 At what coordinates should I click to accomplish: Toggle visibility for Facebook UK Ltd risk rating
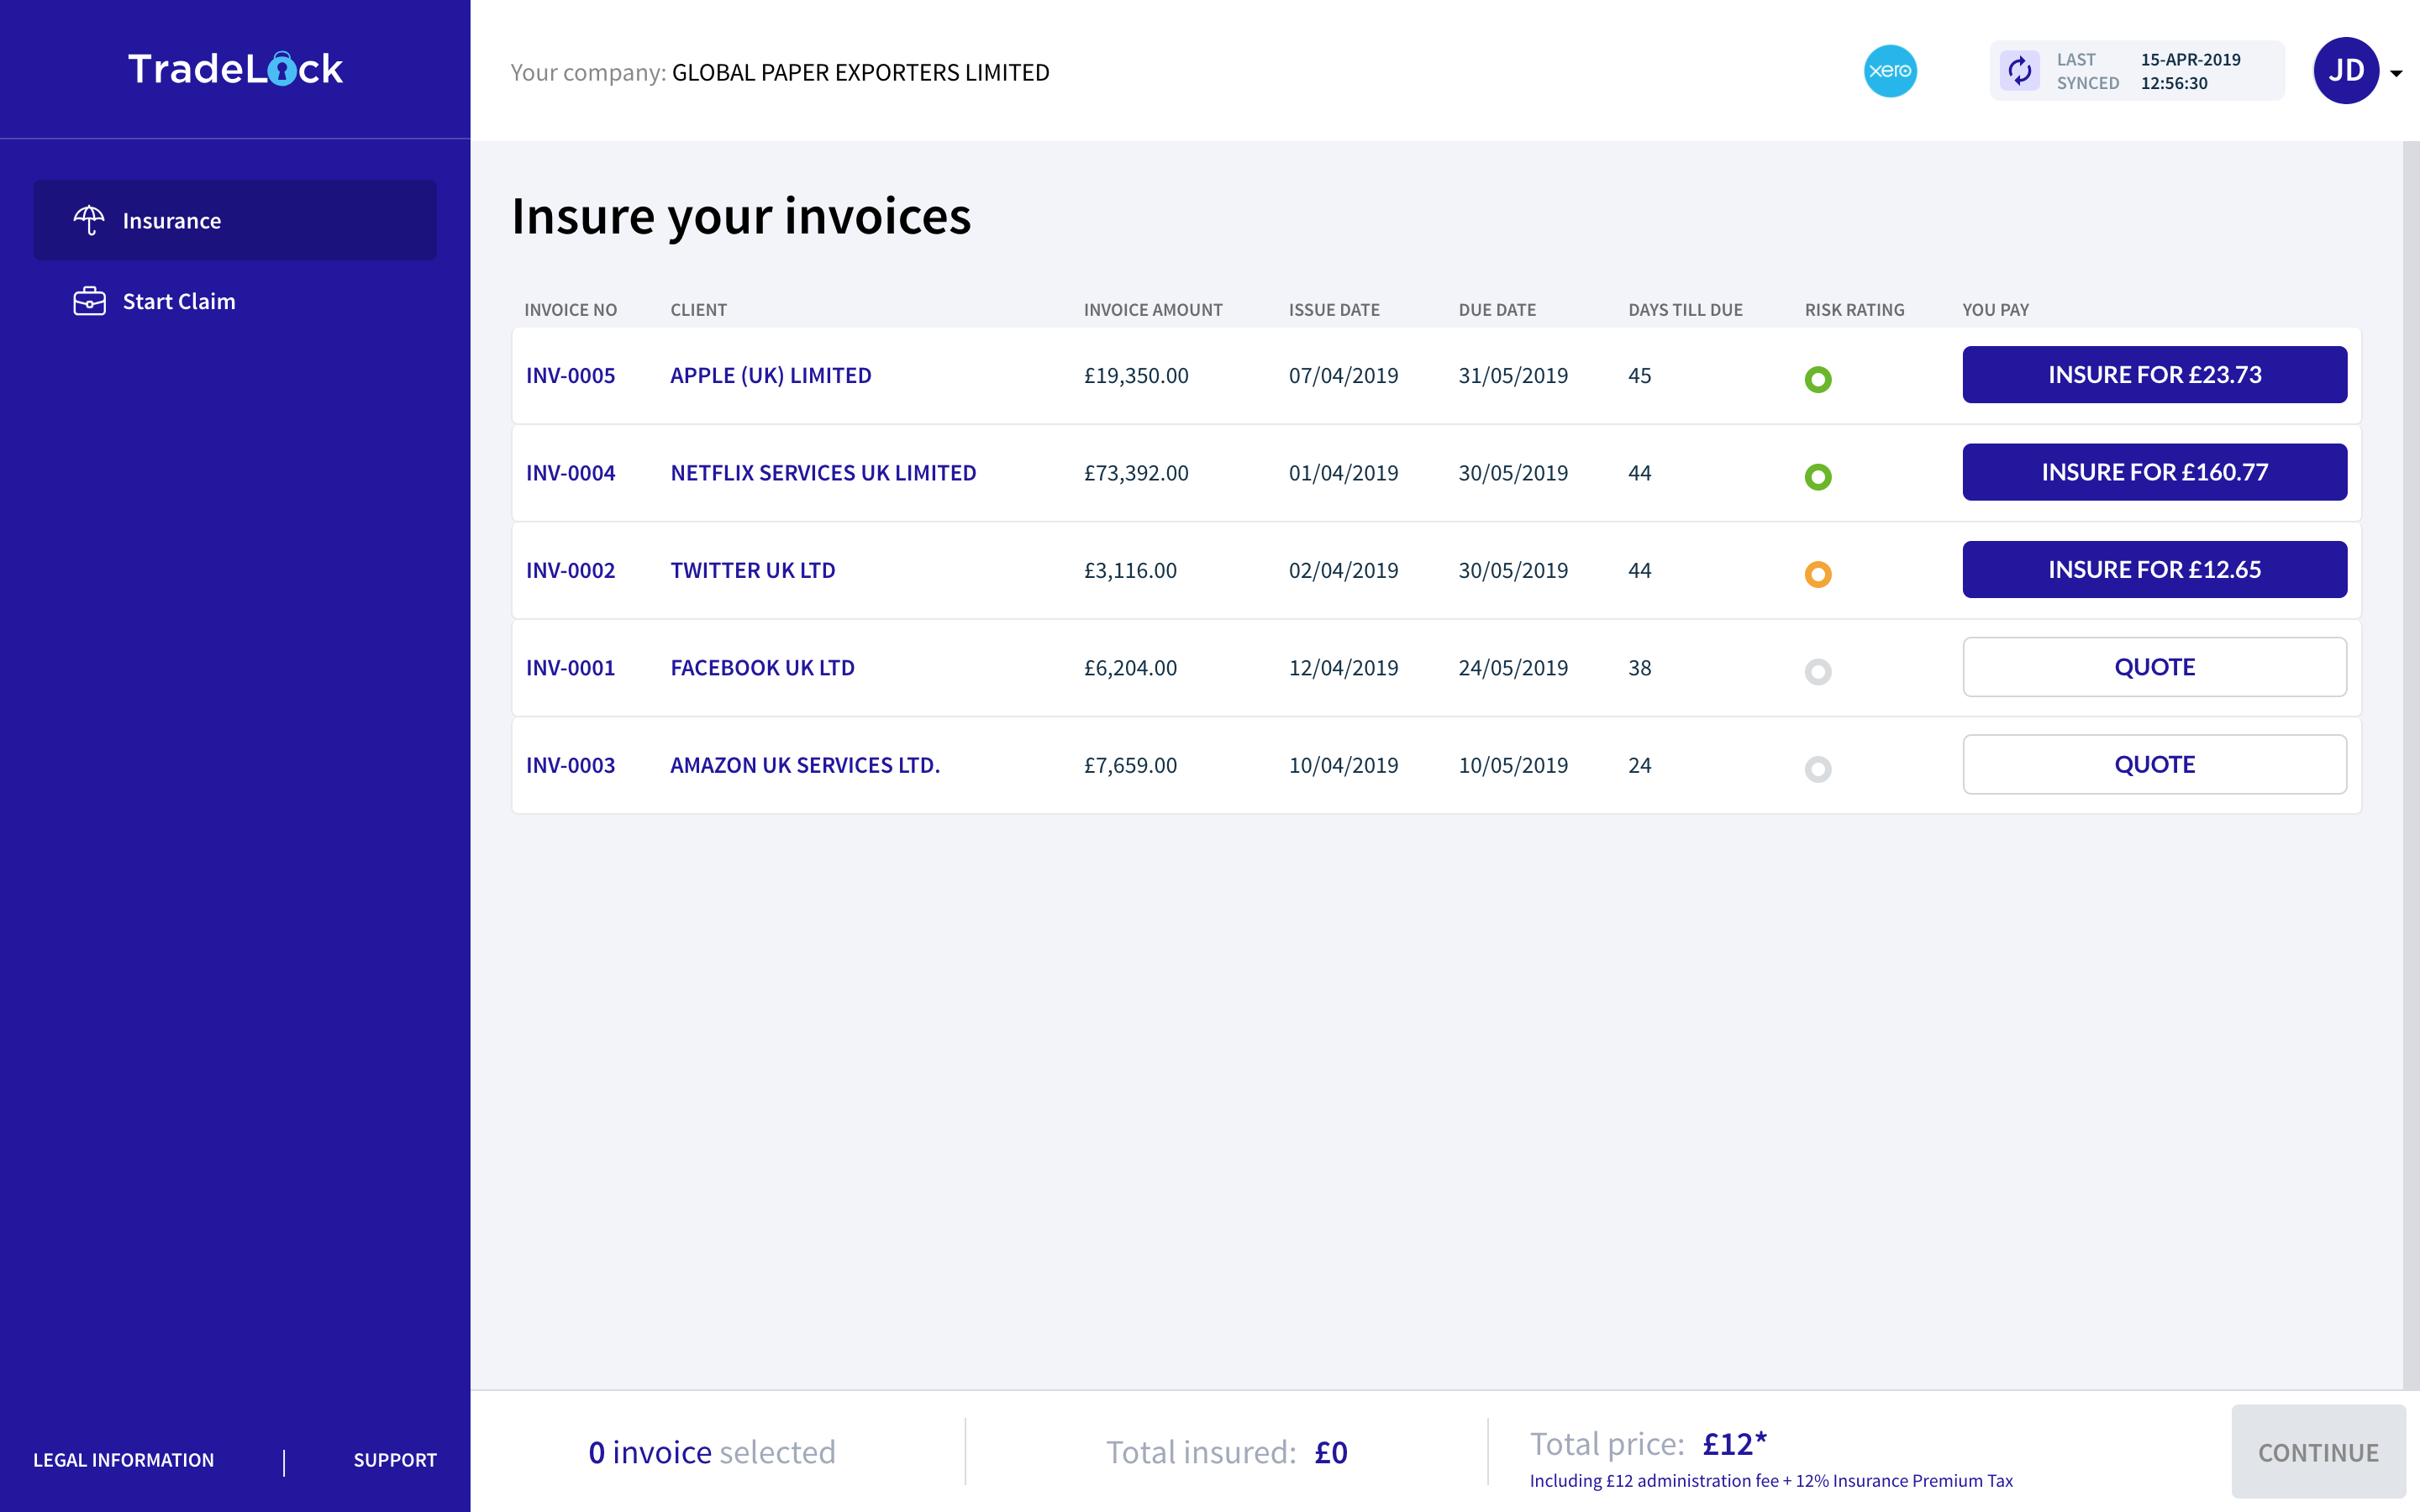pyautogui.click(x=1819, y=672)
